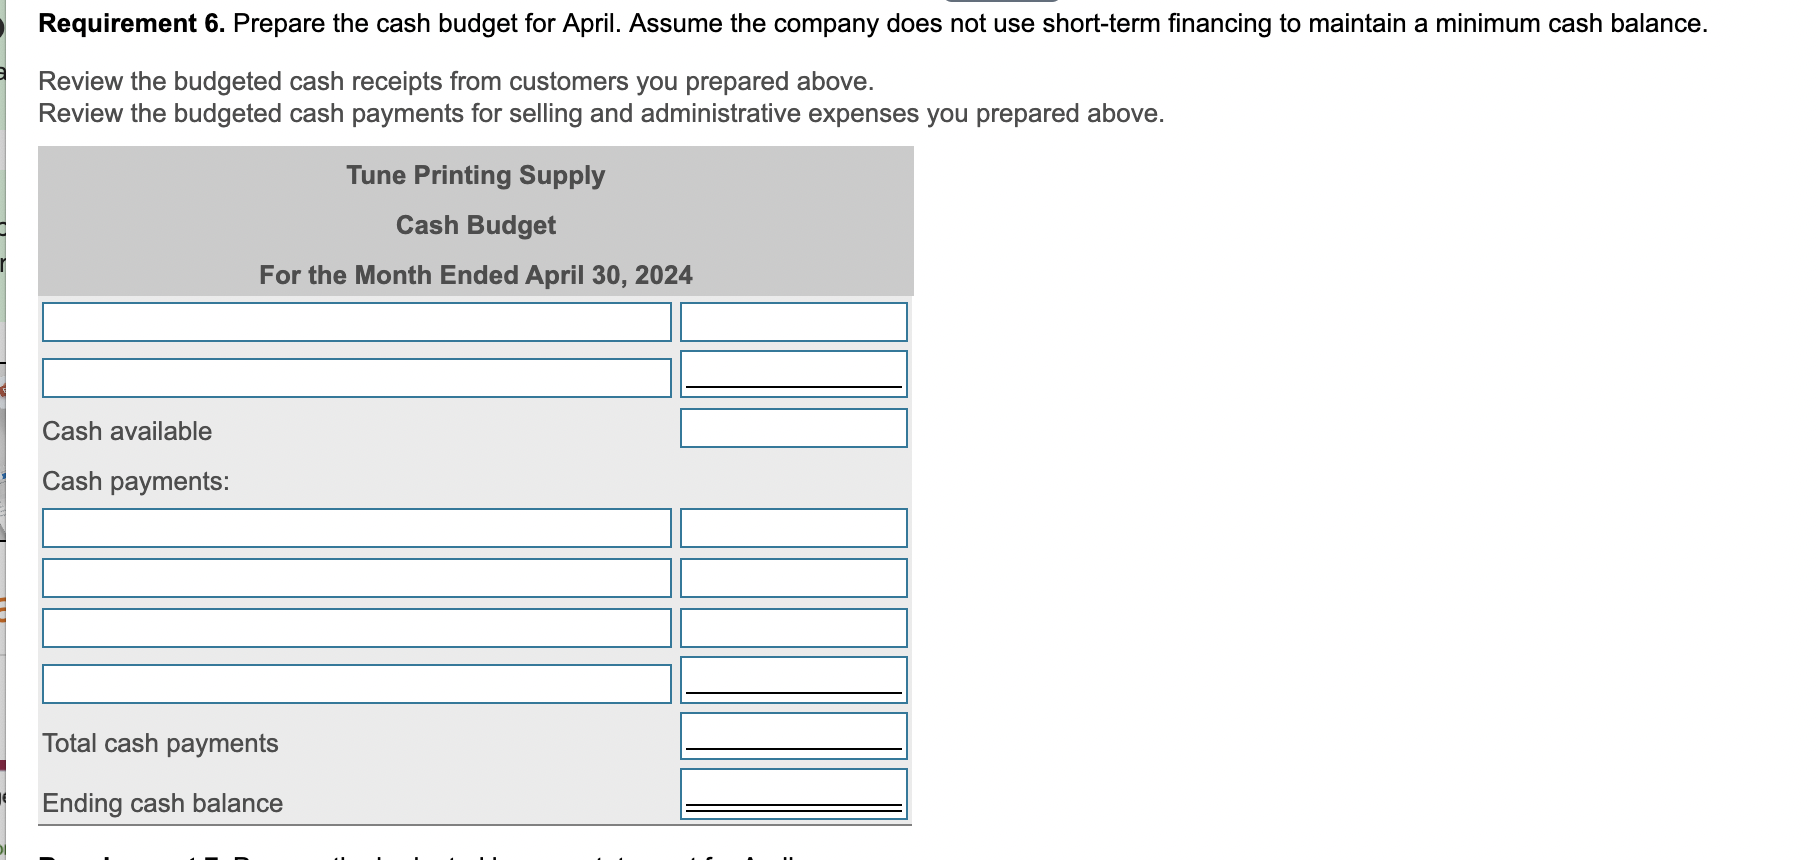This screenshot has height=860, width=1818.
Task: Click the amount field beside the first description row
Action: [x=793, y=322]
